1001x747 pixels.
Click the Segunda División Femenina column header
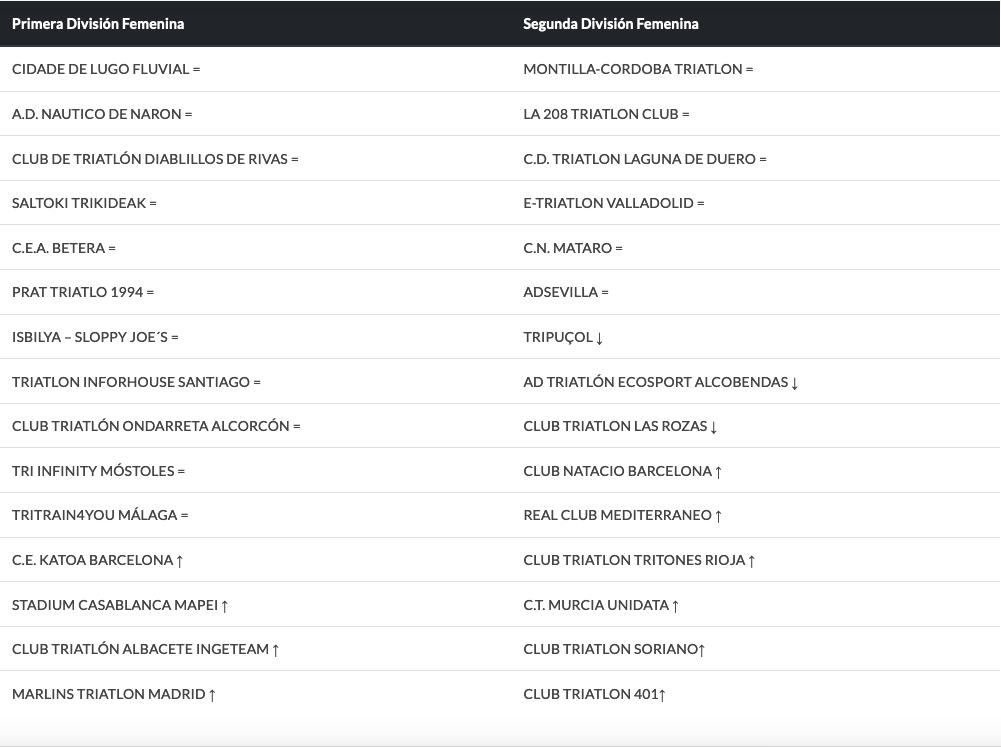coord(610,24)
